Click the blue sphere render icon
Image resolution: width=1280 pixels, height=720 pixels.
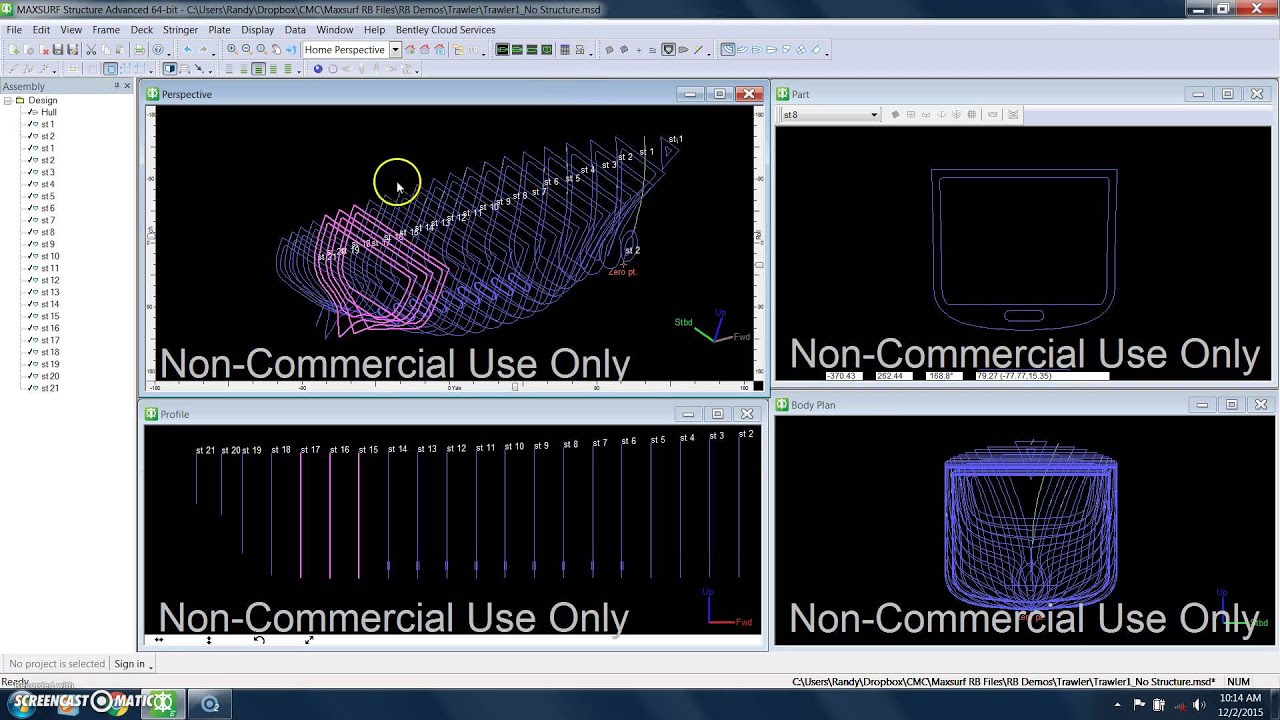(x=318, y=69)
